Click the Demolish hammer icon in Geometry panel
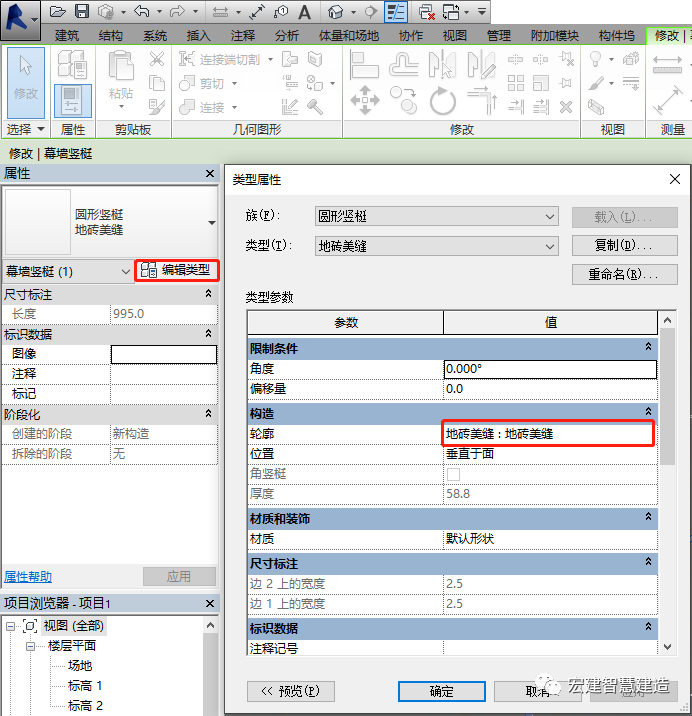 315,107
